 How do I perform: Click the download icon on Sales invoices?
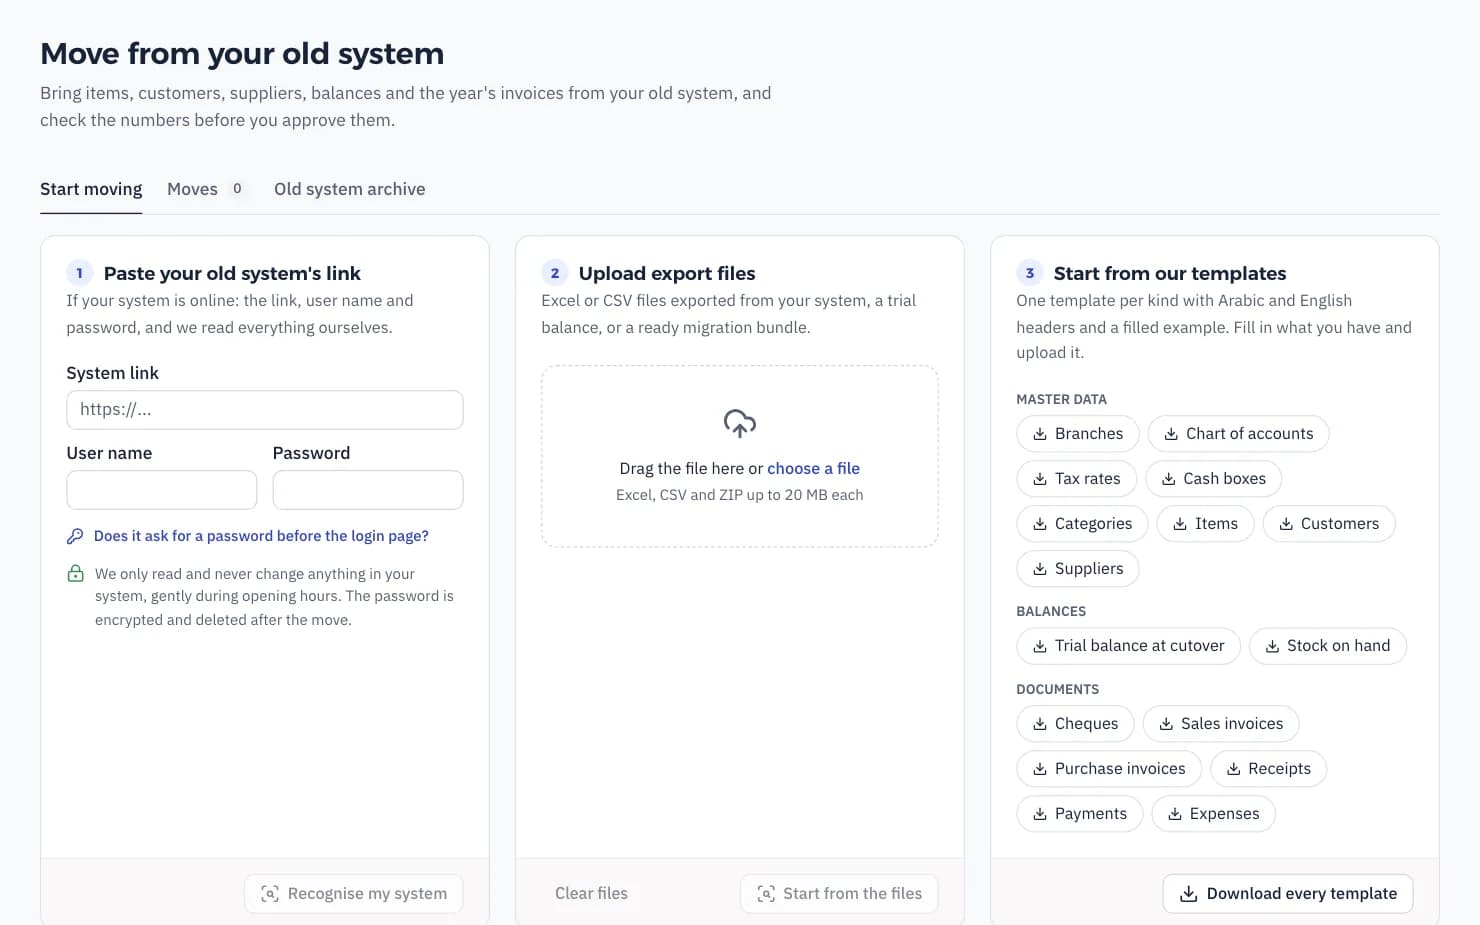click(x=1166, y=724)
